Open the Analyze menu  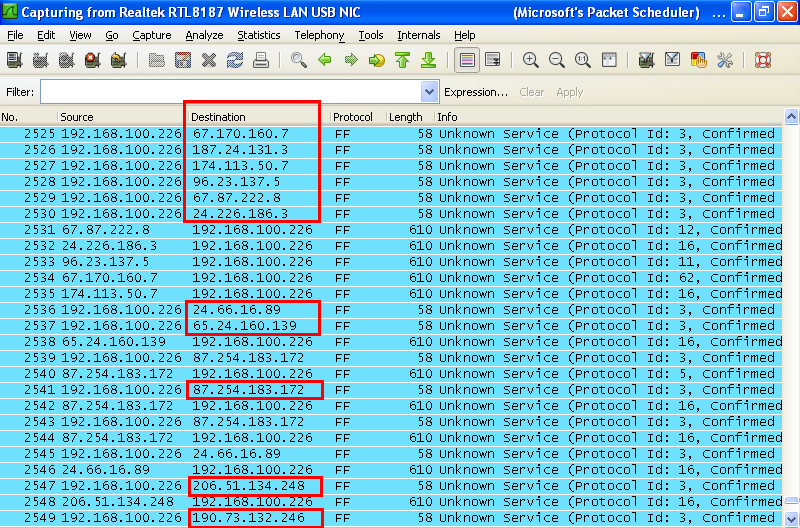(x=204, y=35)
